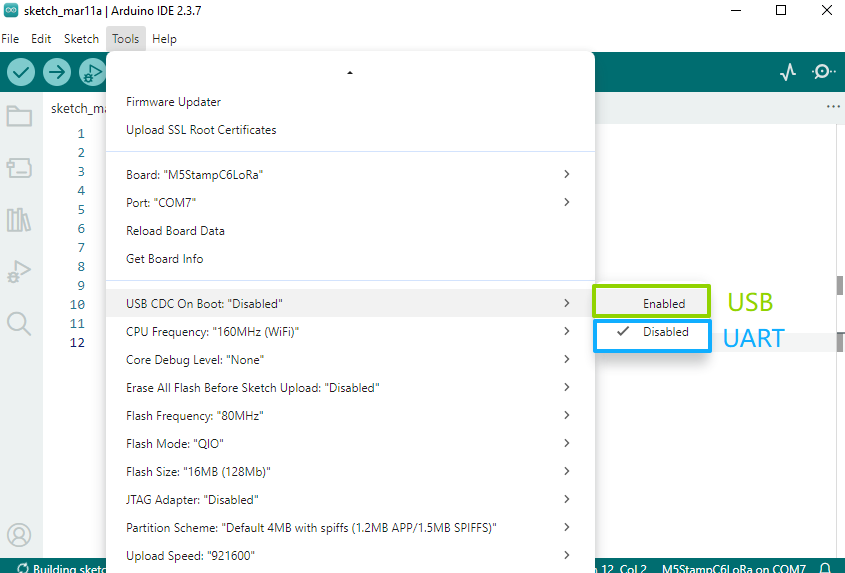Open the Serial Plotter icon

[788, 72]
